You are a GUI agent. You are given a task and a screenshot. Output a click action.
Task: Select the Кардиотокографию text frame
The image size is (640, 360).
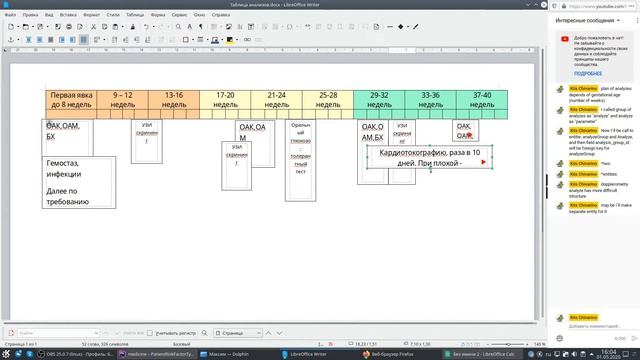tap(429, 158)
